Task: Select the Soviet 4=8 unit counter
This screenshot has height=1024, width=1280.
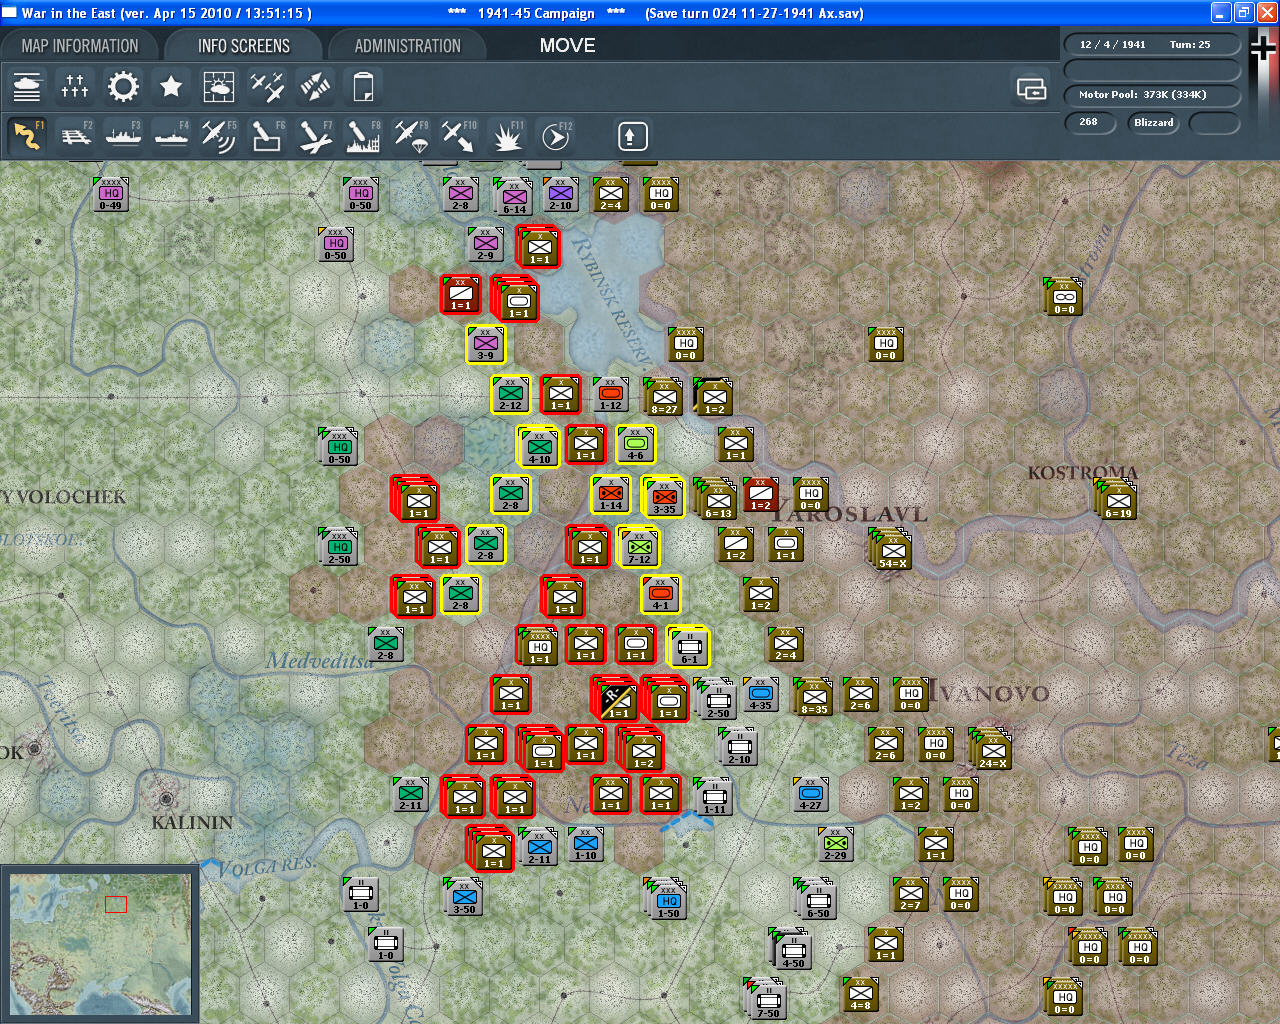Action: coord(861,995)
